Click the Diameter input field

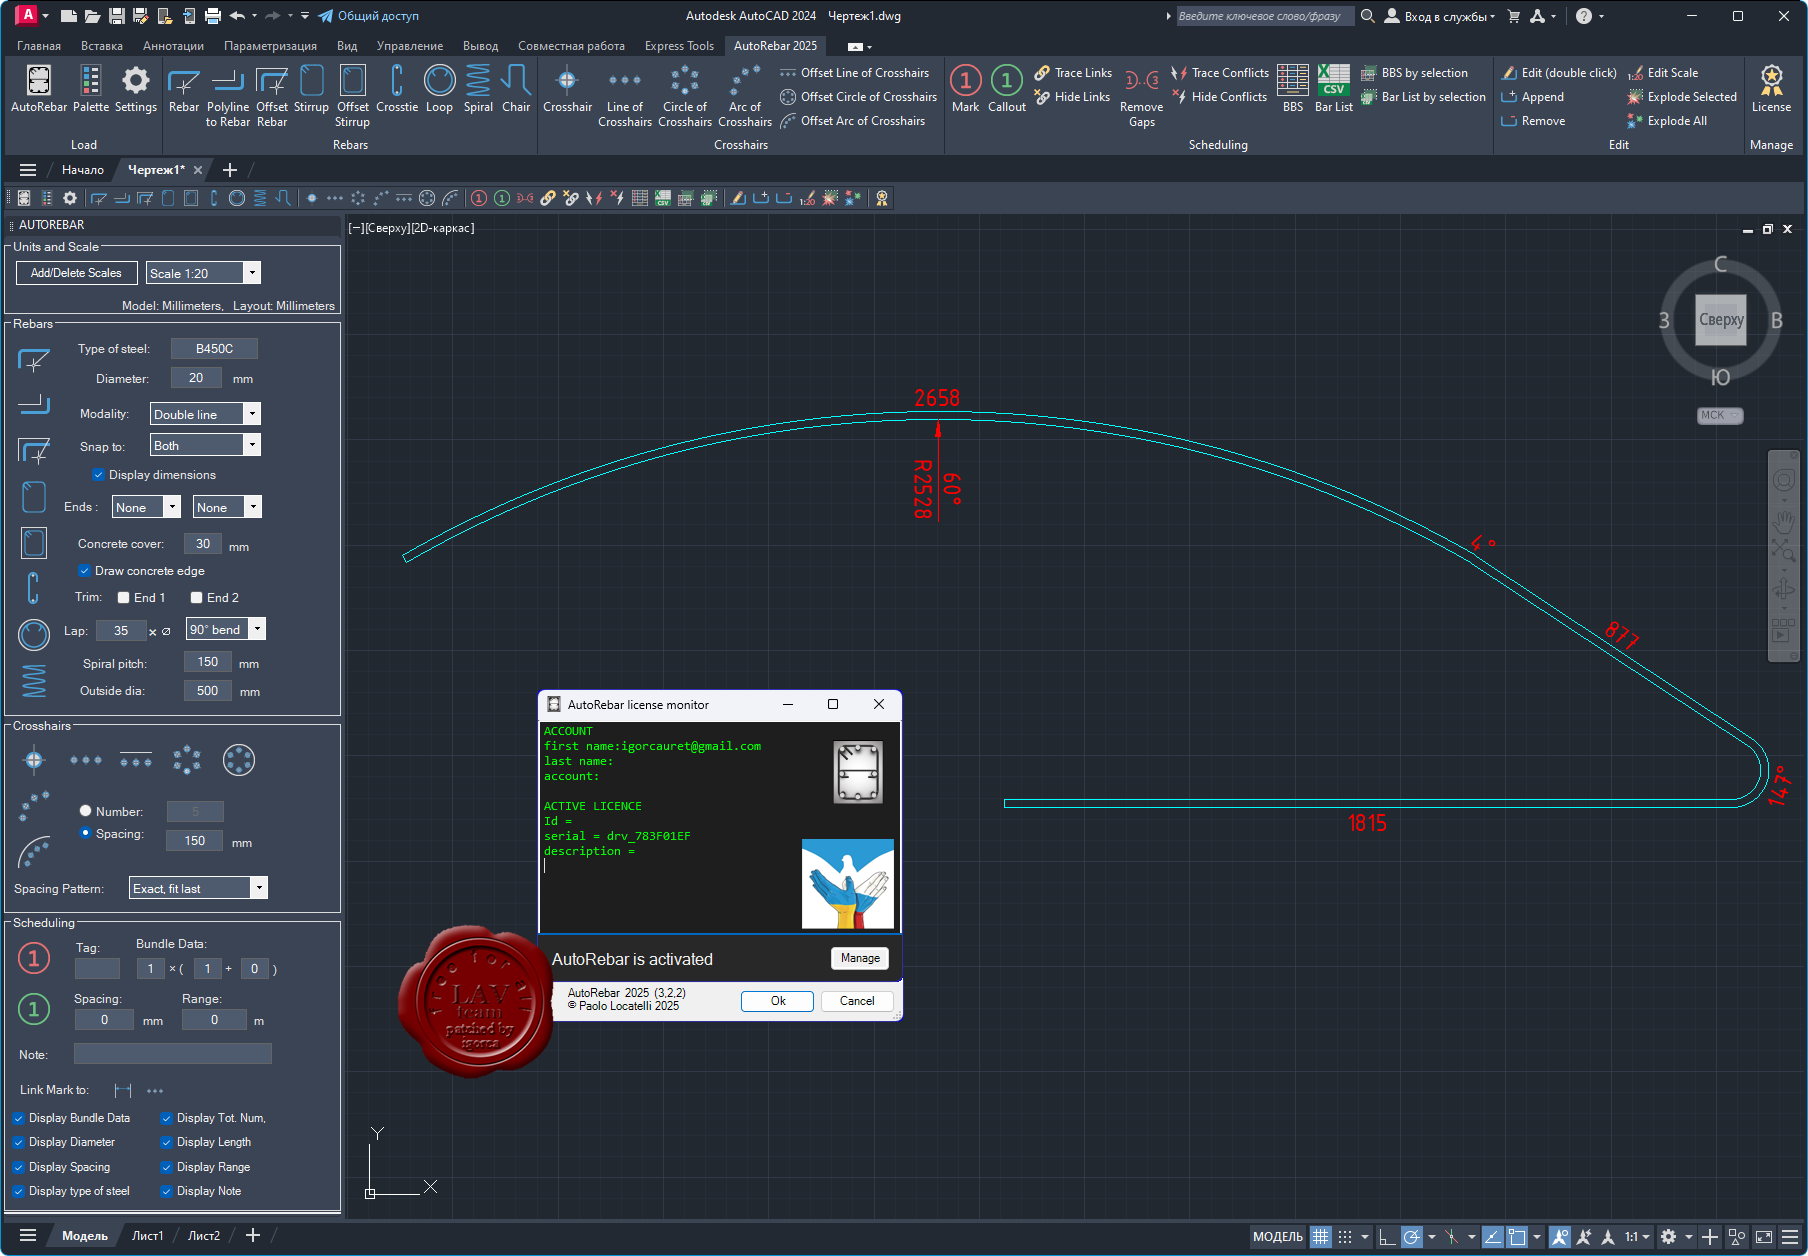point(196,378)
